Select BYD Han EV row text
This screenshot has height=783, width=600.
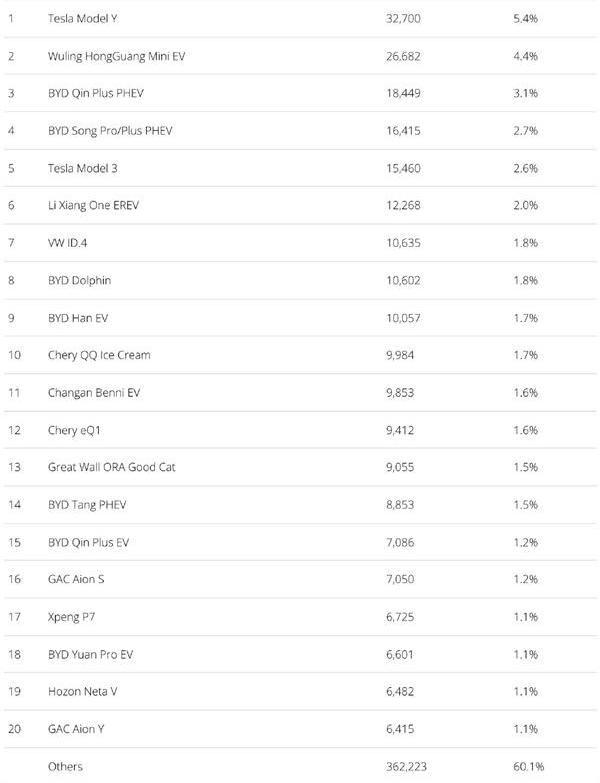pyautogui.click(x=78, y=318)
